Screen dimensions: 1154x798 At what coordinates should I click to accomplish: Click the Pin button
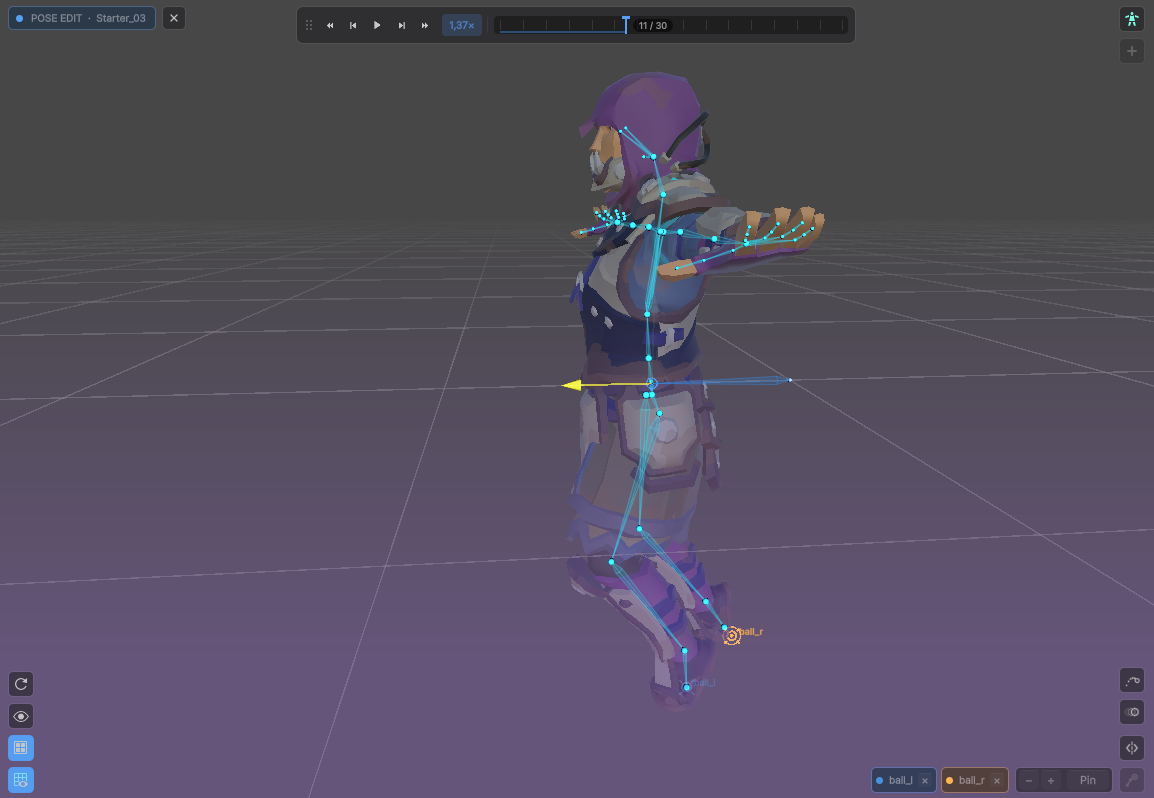coord(1087,780)
